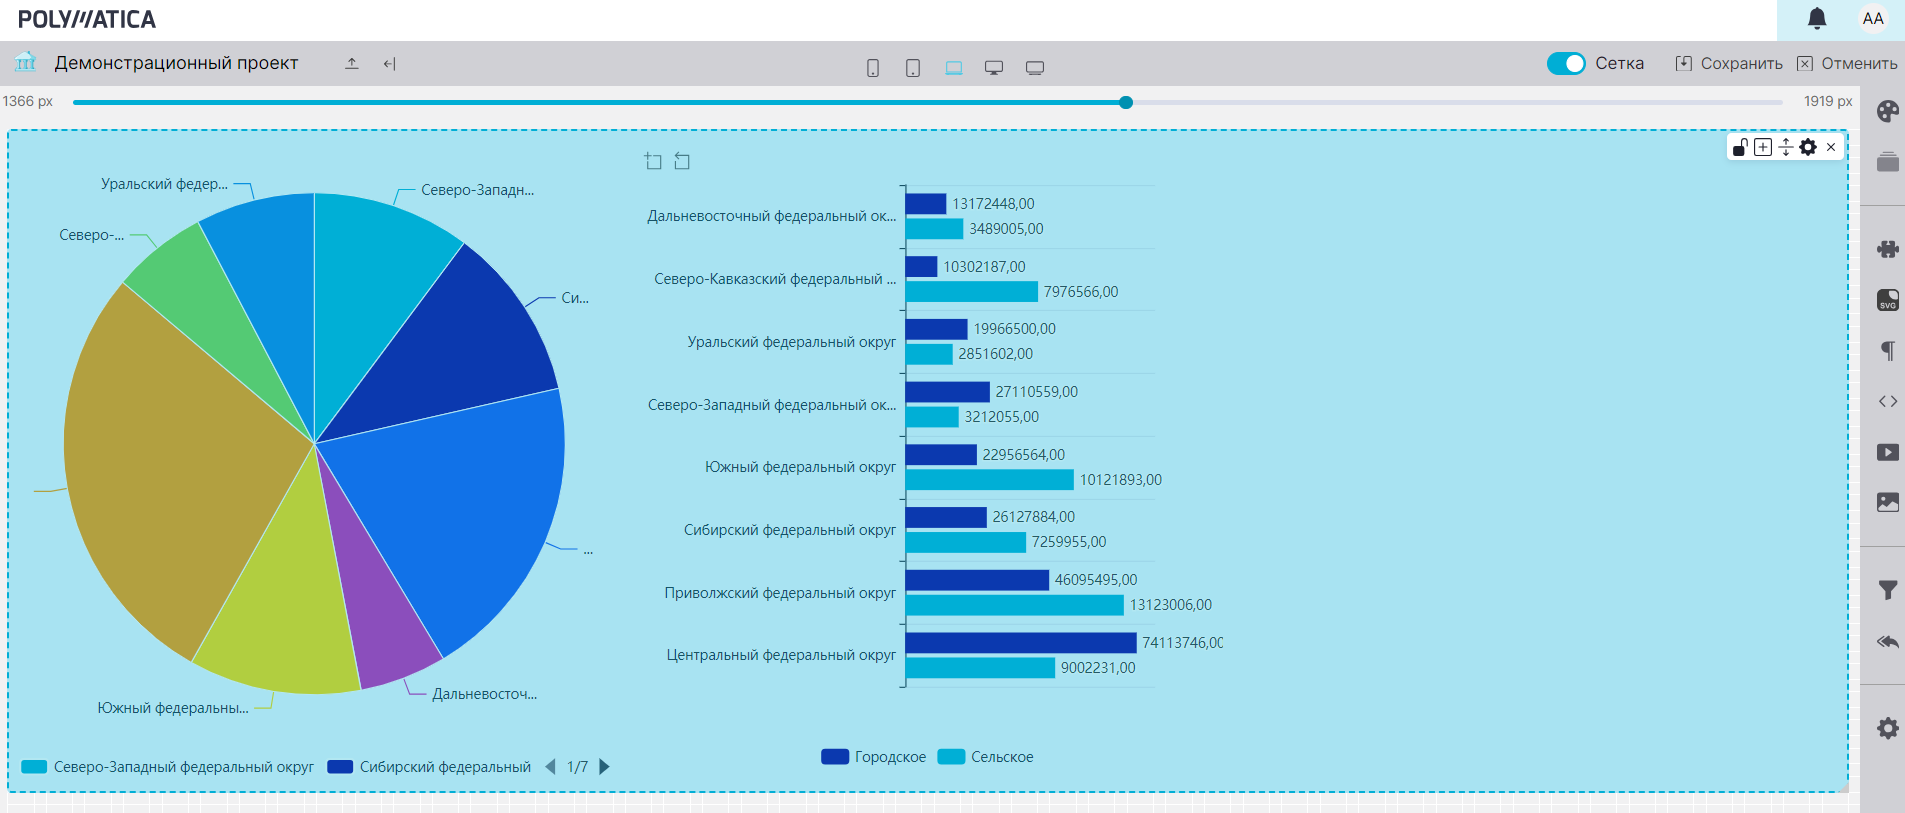Switch to smartphone layout view
Screen dimensions: 1905x813
point(873,68)
